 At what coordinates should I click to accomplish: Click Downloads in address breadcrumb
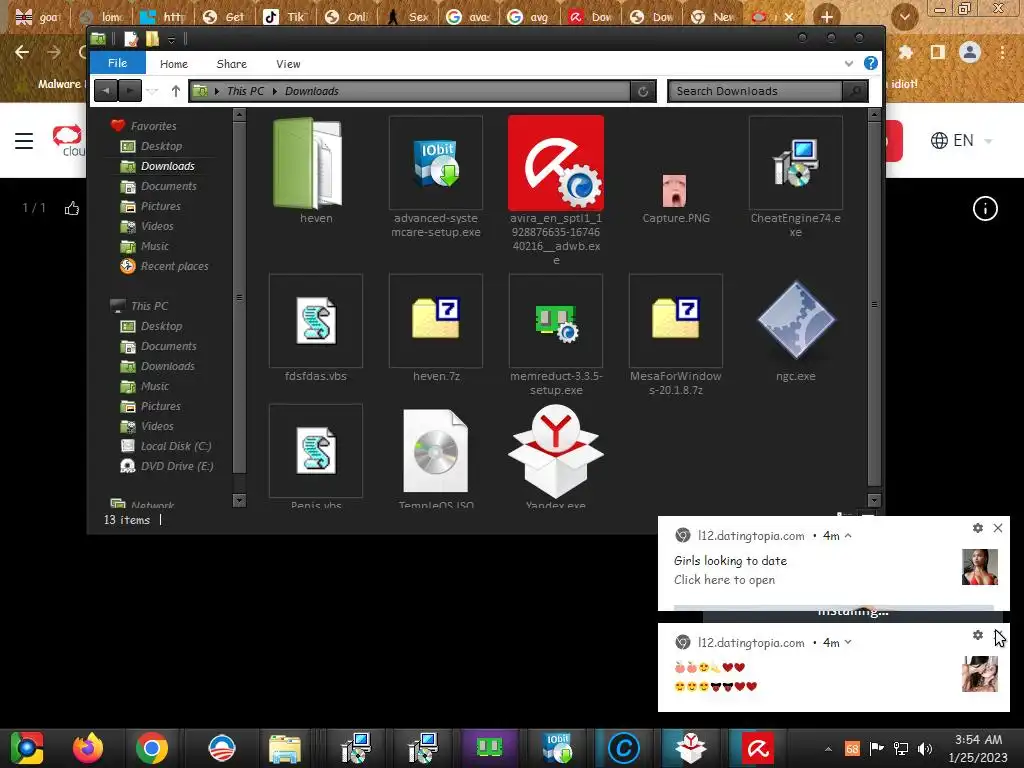(x=312, y=91)
